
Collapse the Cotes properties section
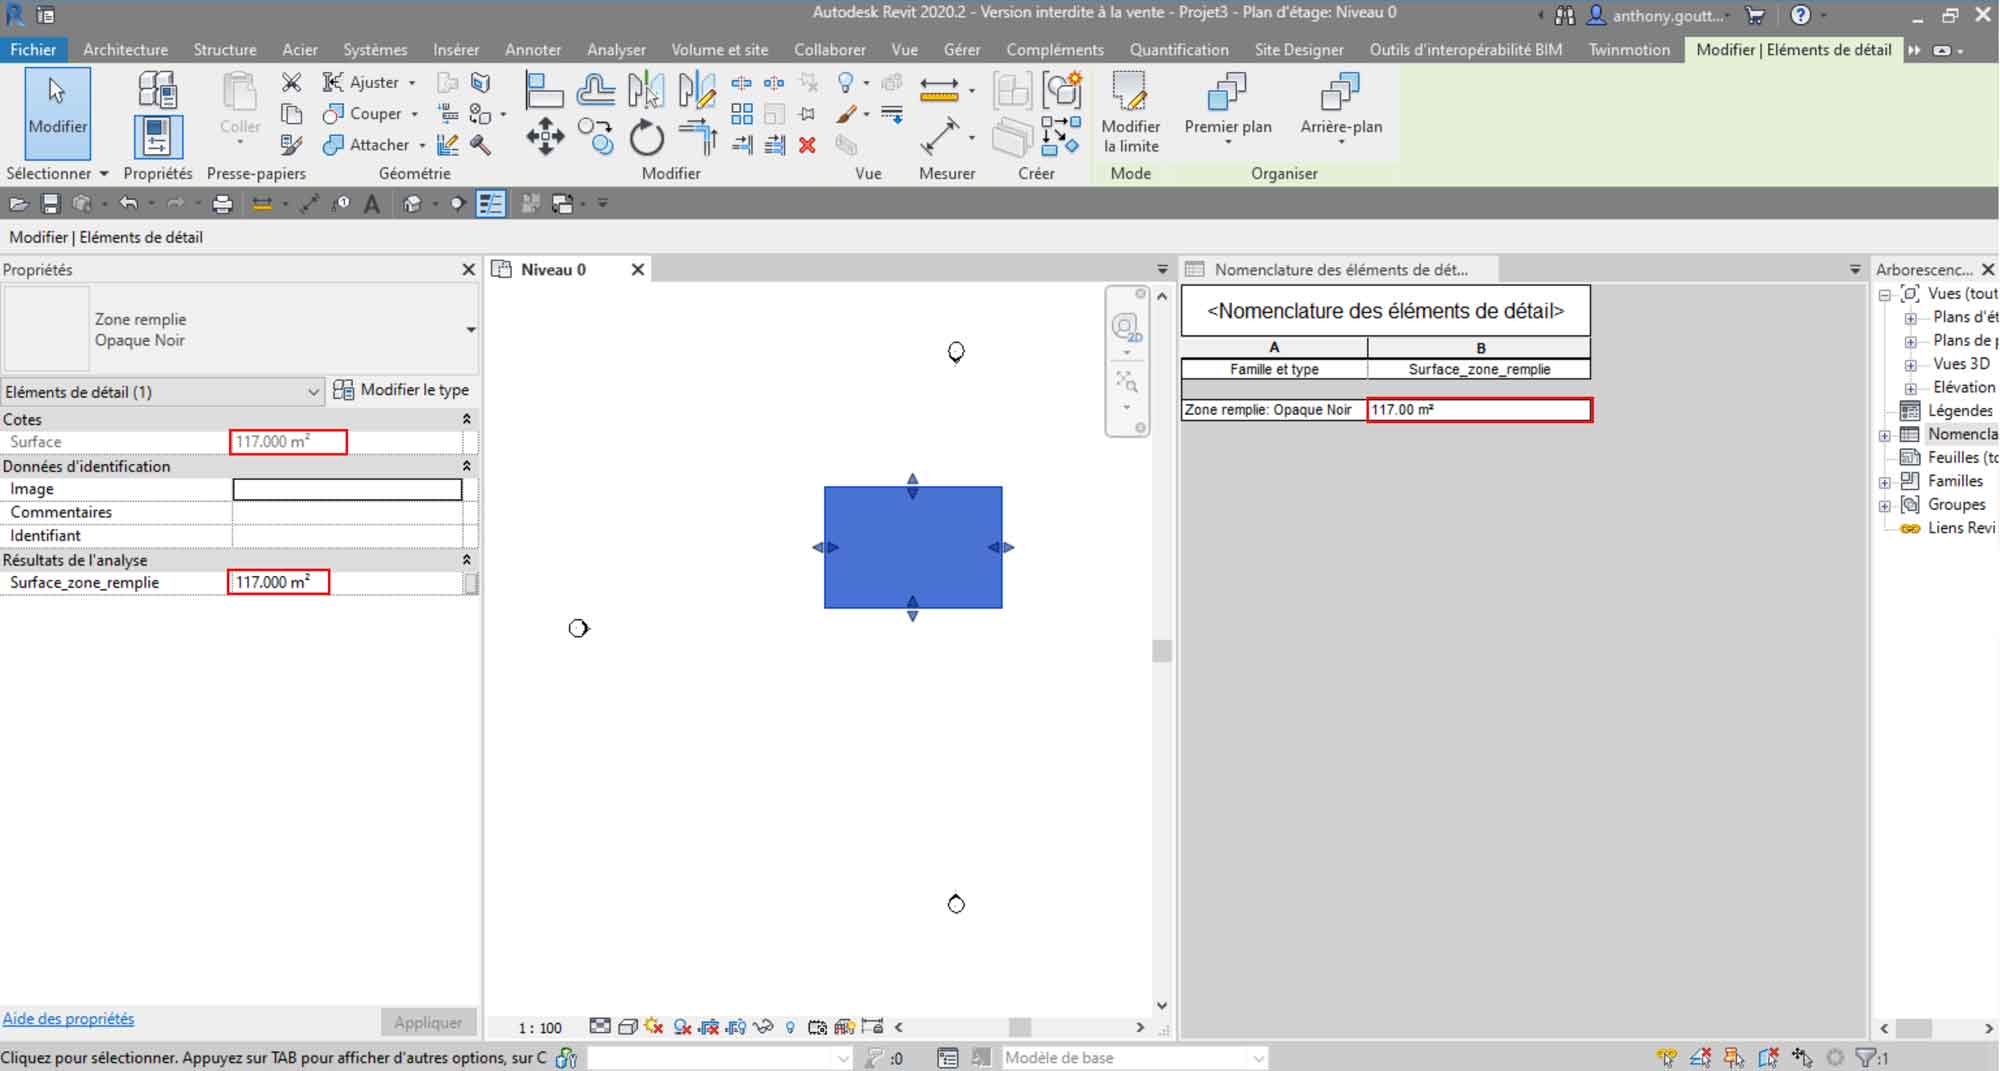(x=466, y=420)
